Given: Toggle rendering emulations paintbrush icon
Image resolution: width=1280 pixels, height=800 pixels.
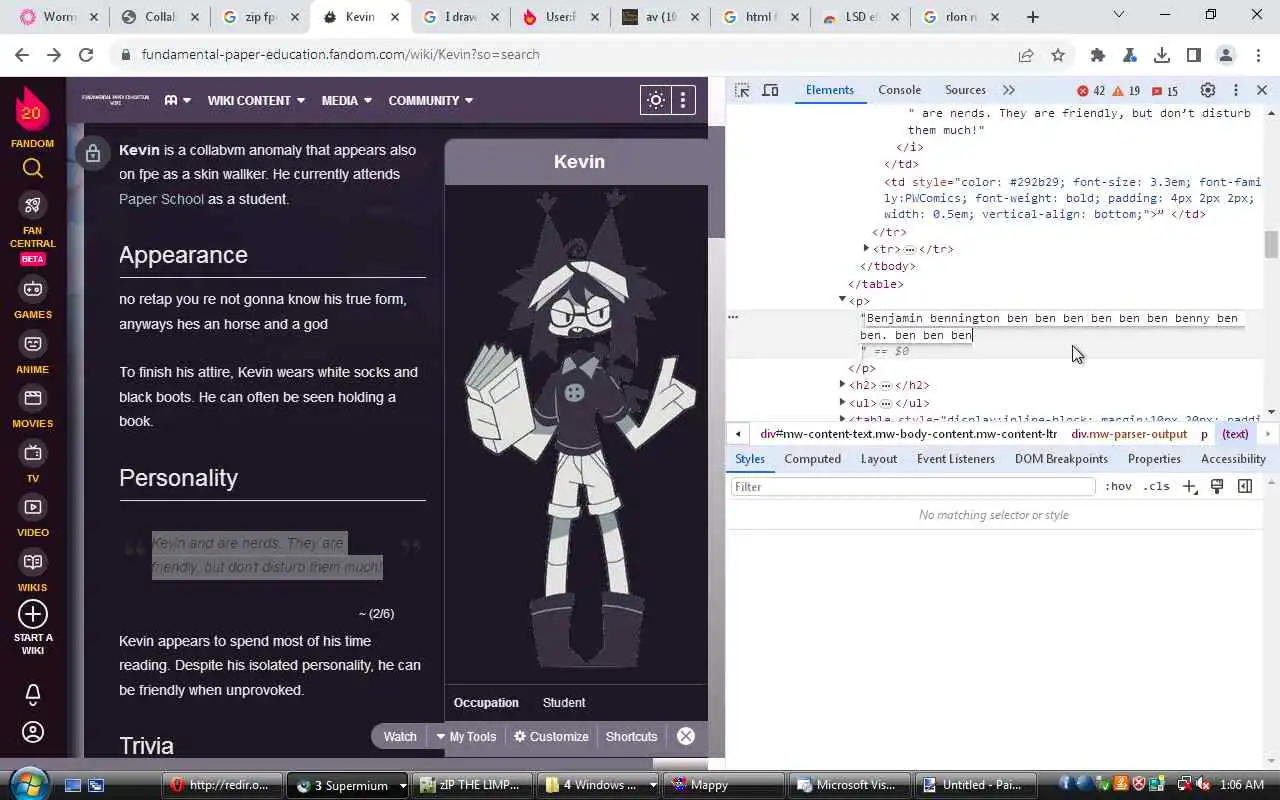Looking at the screenshot, I should [x=1217, y=487].
